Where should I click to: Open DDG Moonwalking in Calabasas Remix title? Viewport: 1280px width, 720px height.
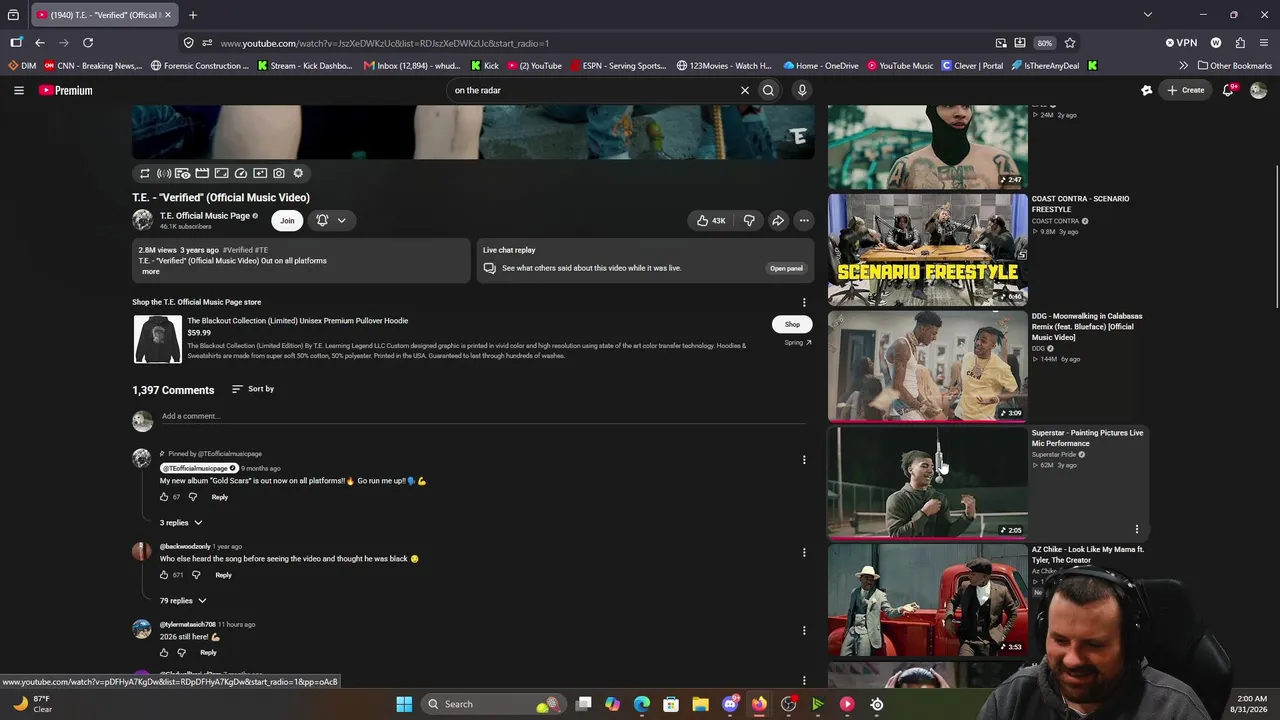click(x=1087, y=327)
